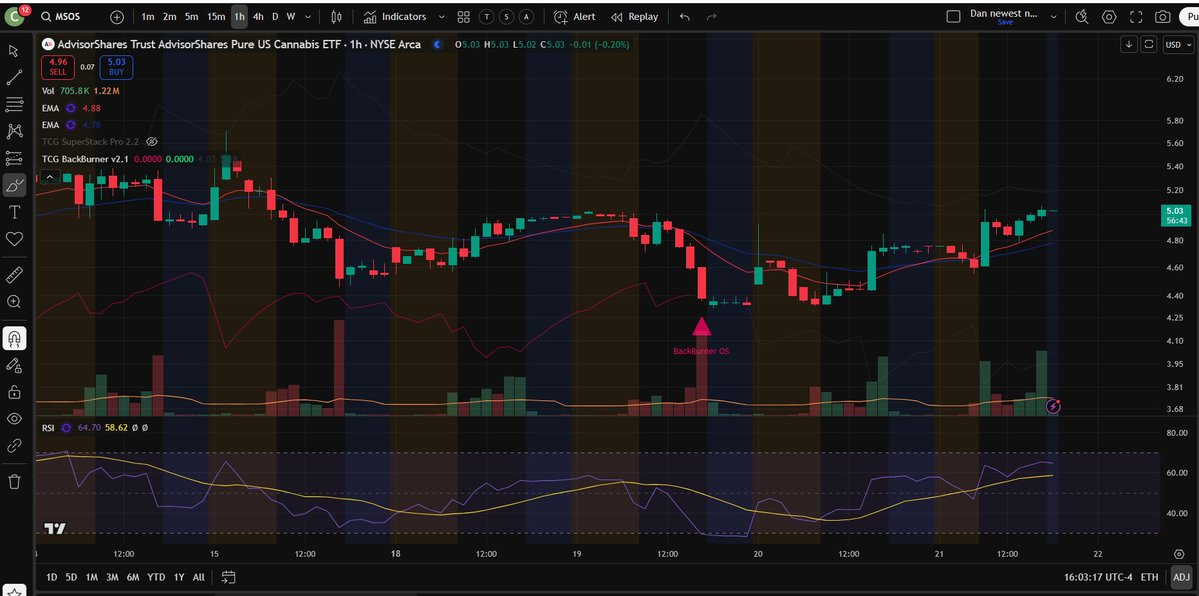1199x596 pixels.
Task: Redo the chart action
Action: (711, 17)
